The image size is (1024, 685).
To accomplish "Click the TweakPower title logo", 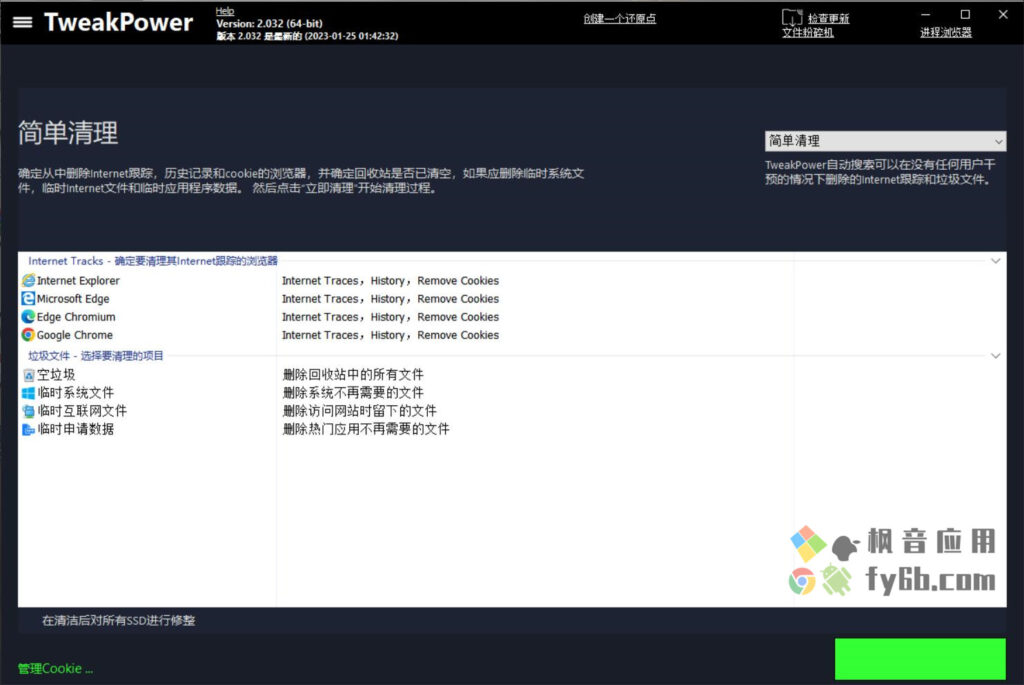I will pyautogui.click(x=118, y=22).
